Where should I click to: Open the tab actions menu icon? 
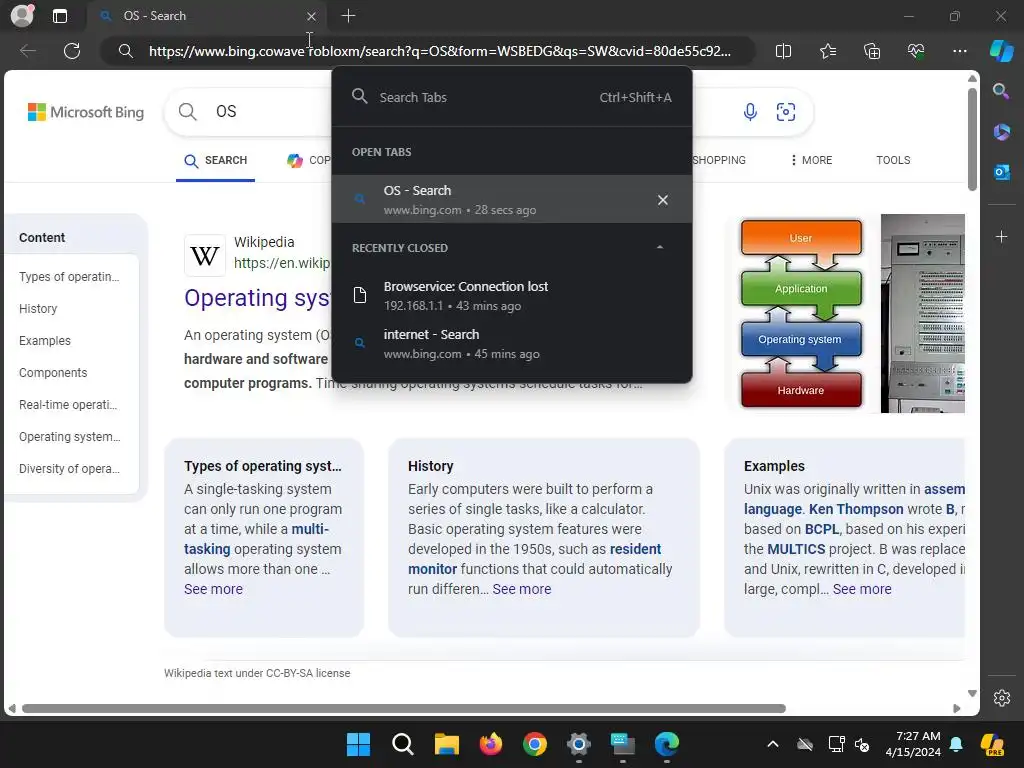coord(59,16)
